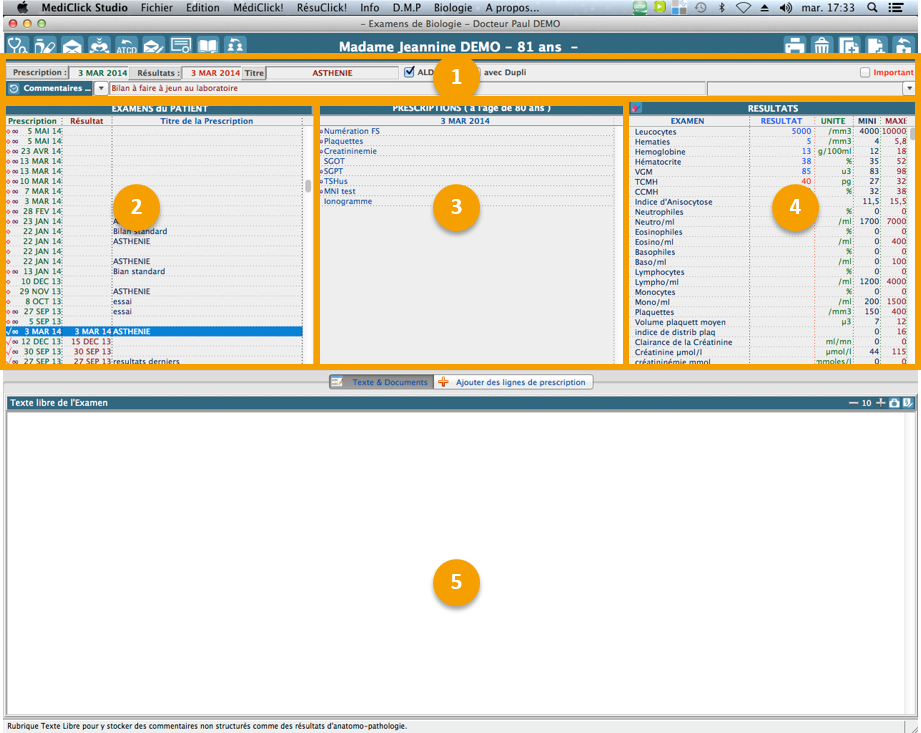921x733 pixels.
Task: Open the Biologie menu
Action: click(453, 7)
